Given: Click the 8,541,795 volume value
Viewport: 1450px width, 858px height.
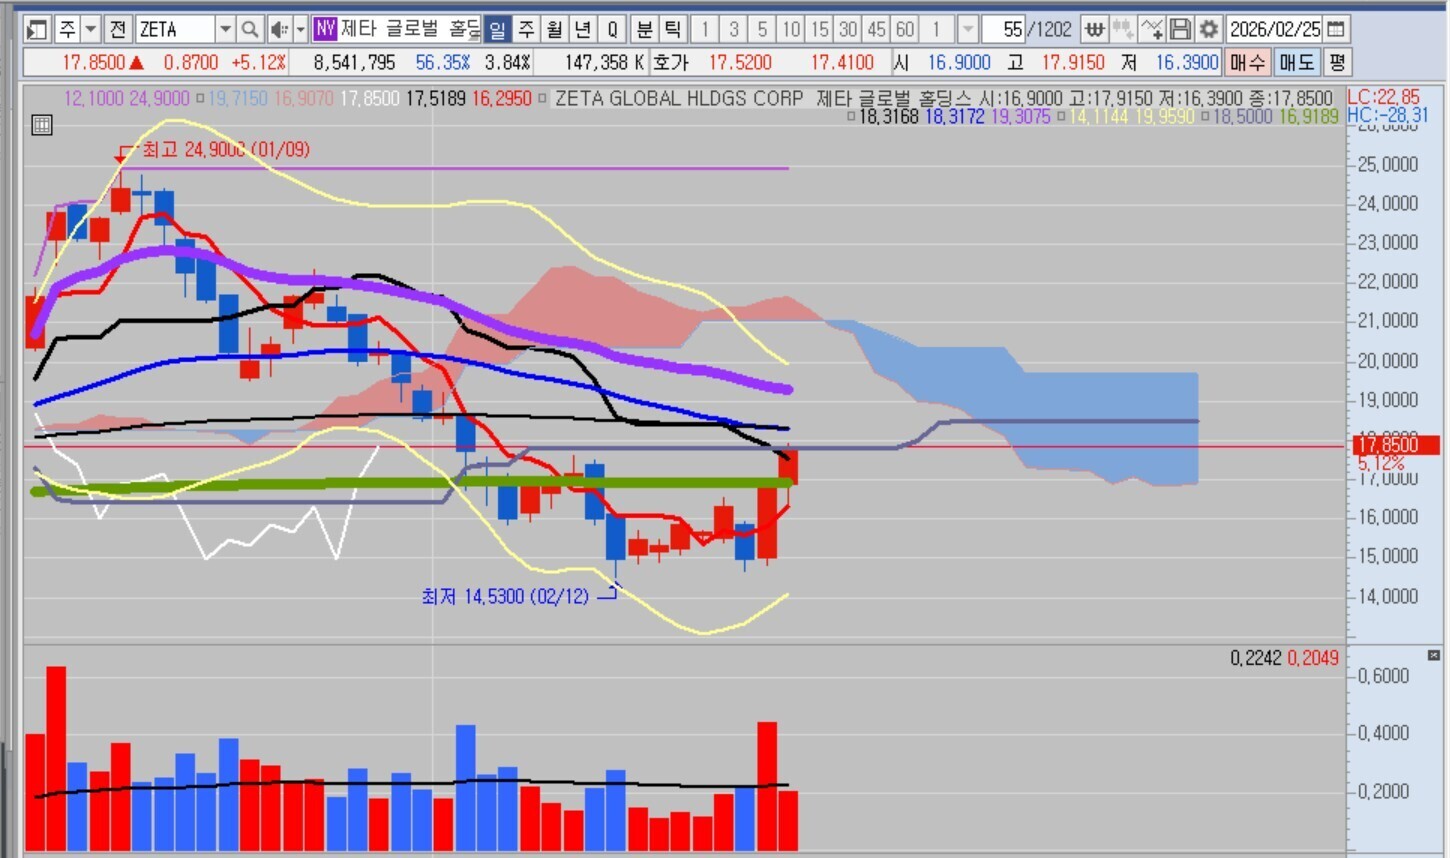Looking at the screenshot, I should (x=354, y=62).
